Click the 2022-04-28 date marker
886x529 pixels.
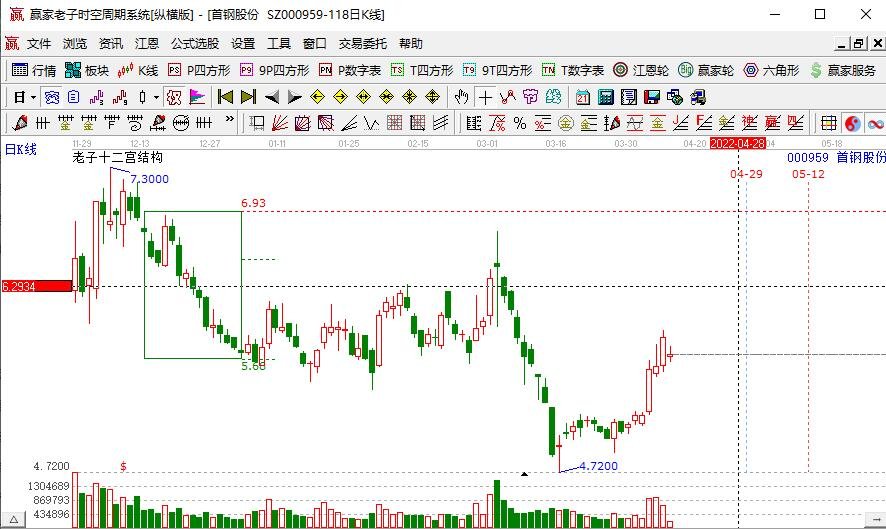point(737,144)
